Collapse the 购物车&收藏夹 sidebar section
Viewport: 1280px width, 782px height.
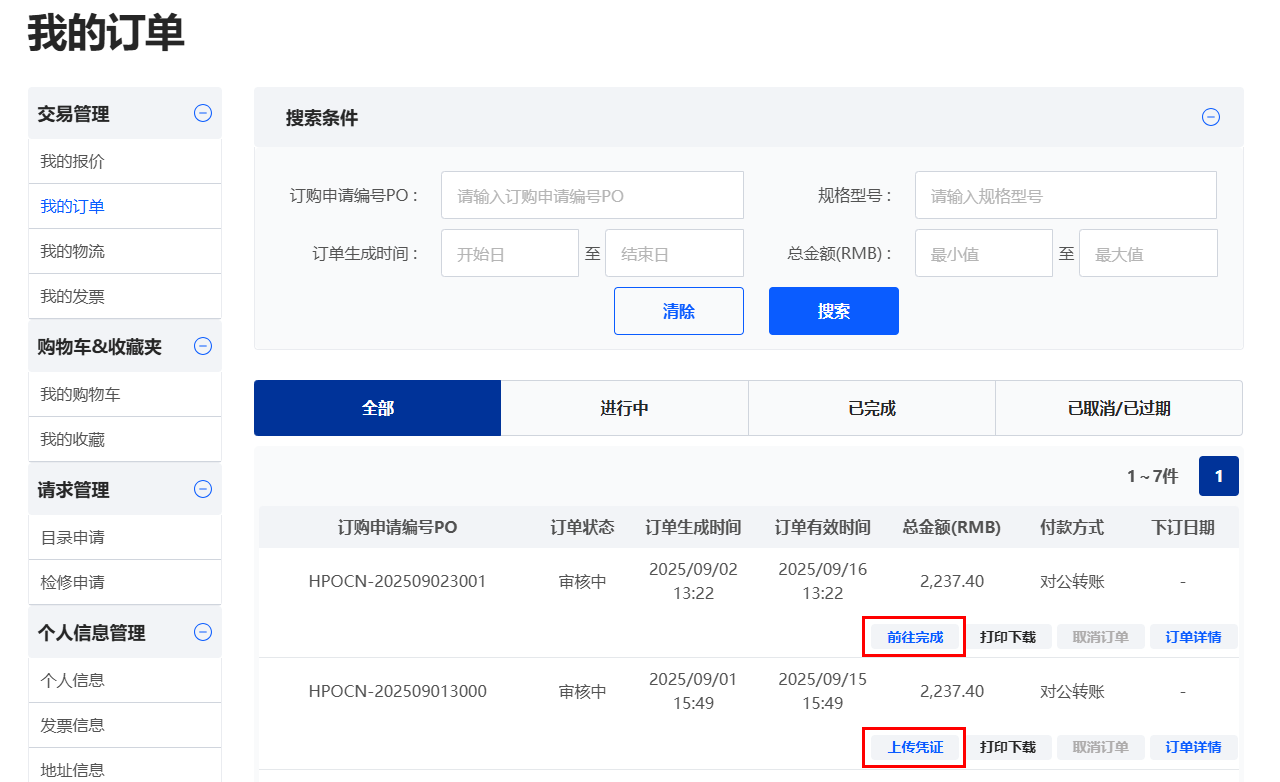[x=203, y=346]
